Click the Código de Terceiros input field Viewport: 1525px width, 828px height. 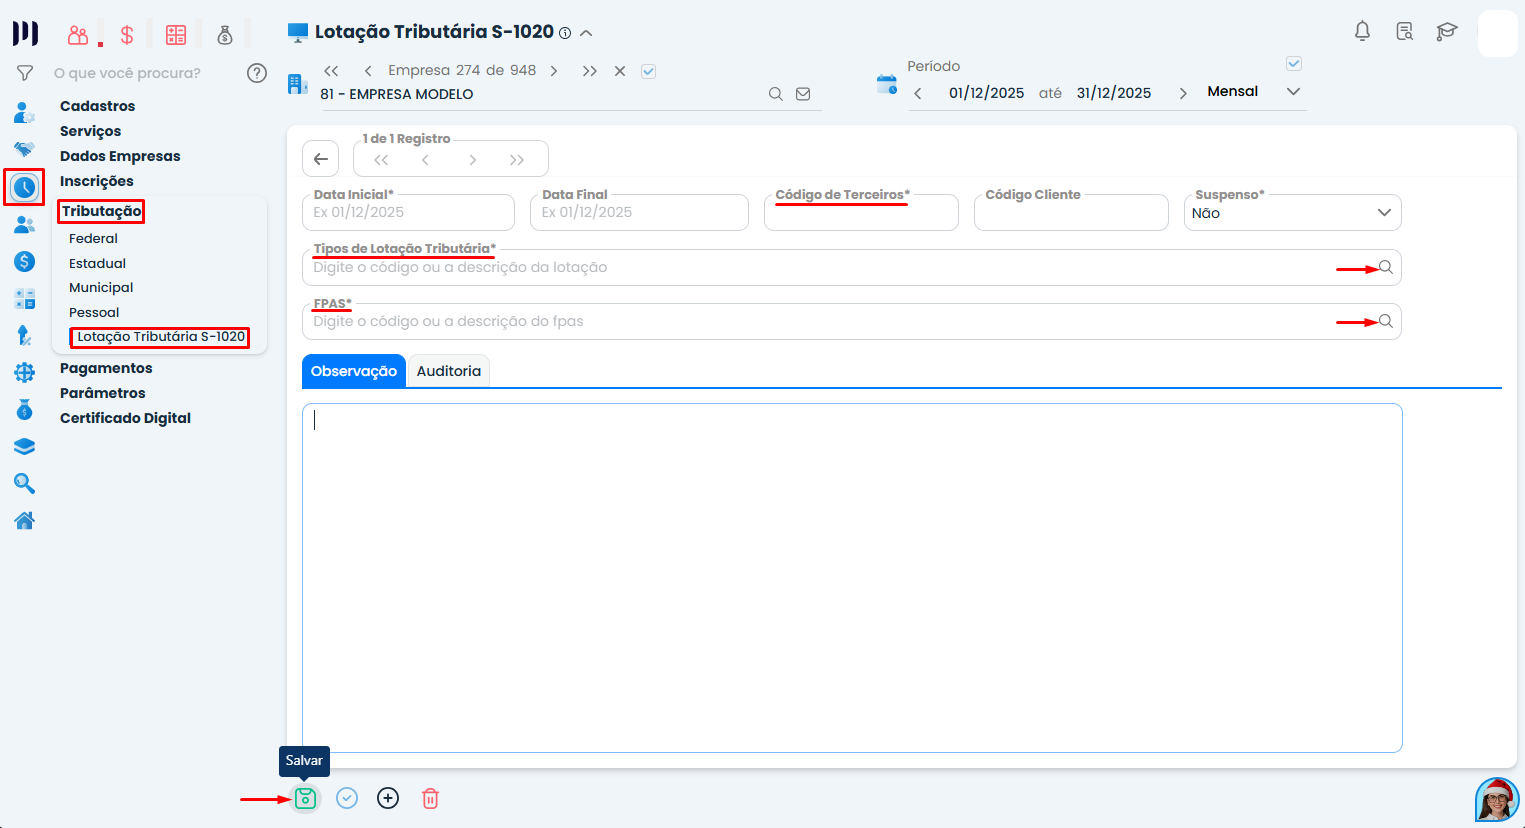pyautogui.click(x=860, y=214)
